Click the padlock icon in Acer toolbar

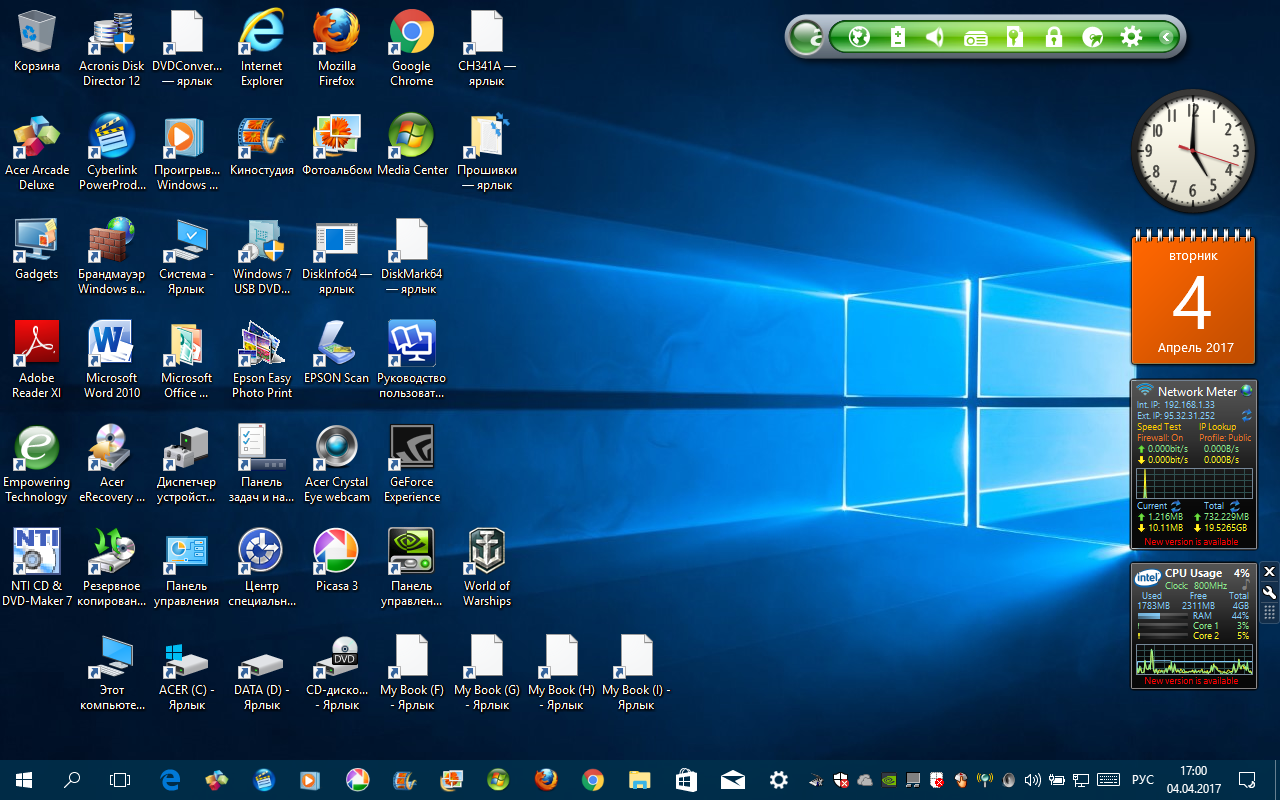pos(1053,37)
